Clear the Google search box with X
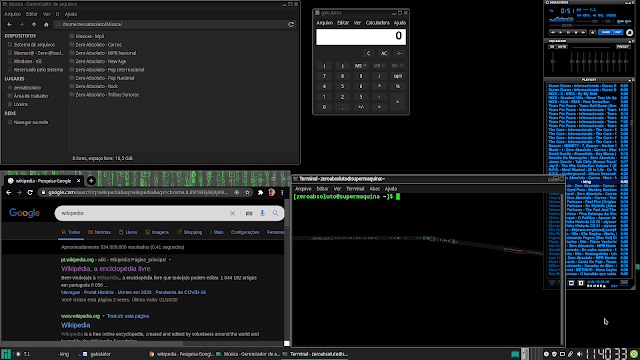Screen dimensions: 640x360 [232, 213]
